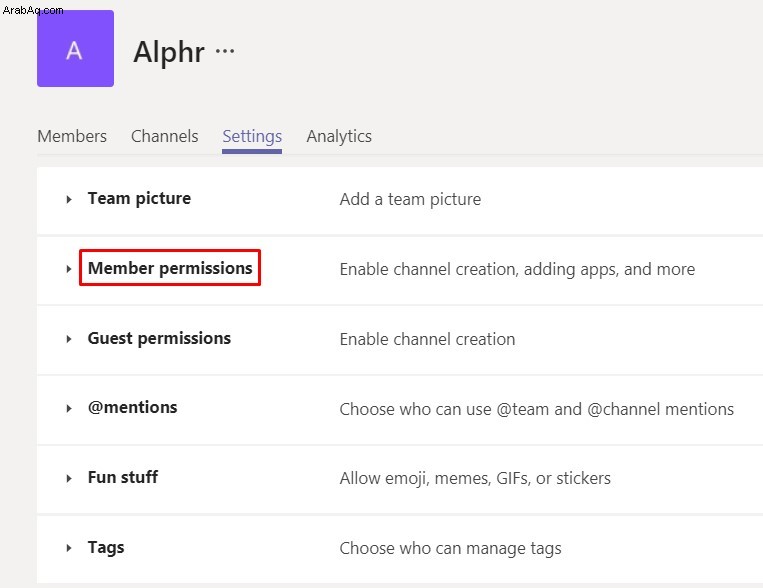This screenshot has height=588, width=763.
Task: Select the Settings tab
Action: pos(252,136)
